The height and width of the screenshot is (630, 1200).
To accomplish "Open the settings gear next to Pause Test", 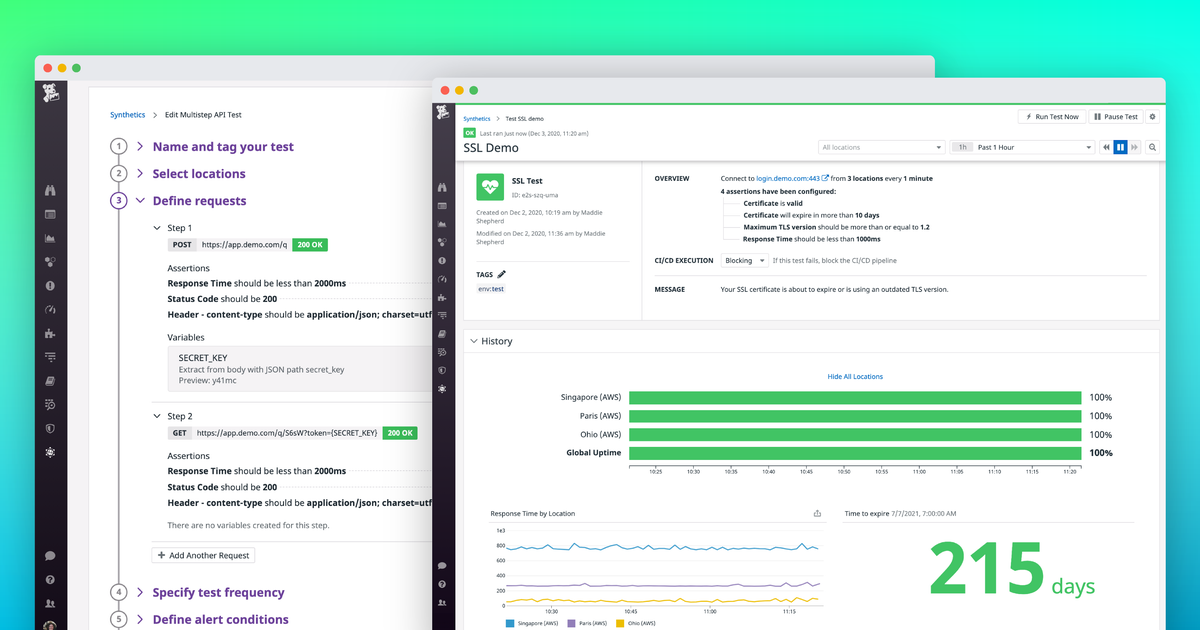I will click(x=1152, y=117).
